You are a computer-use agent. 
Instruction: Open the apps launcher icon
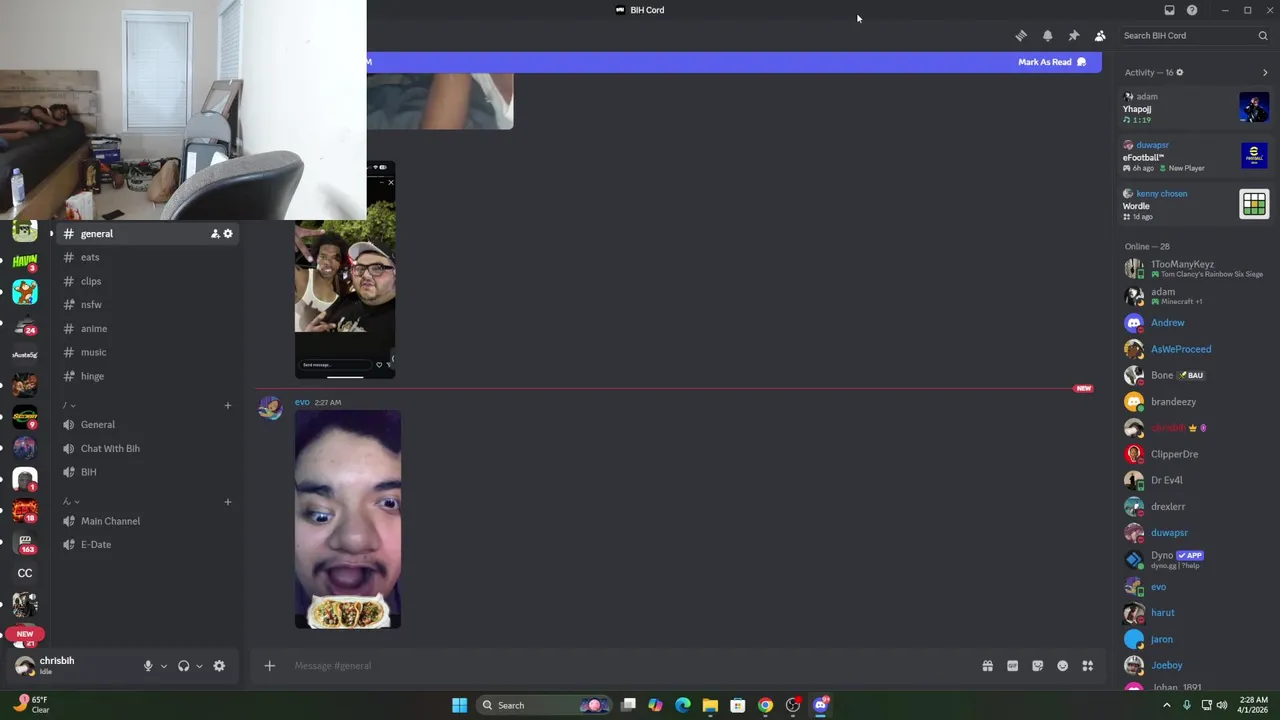1087,666
